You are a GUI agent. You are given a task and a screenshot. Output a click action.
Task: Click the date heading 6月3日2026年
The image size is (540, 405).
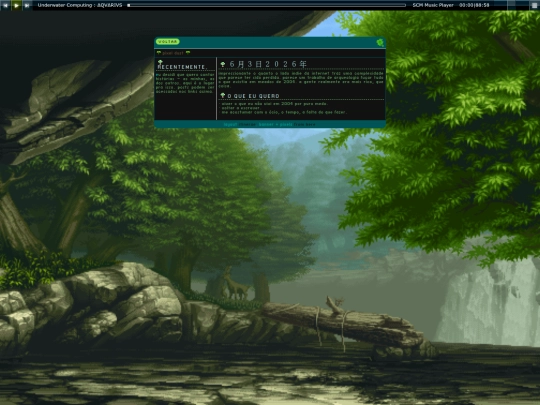tap(268, 64)
